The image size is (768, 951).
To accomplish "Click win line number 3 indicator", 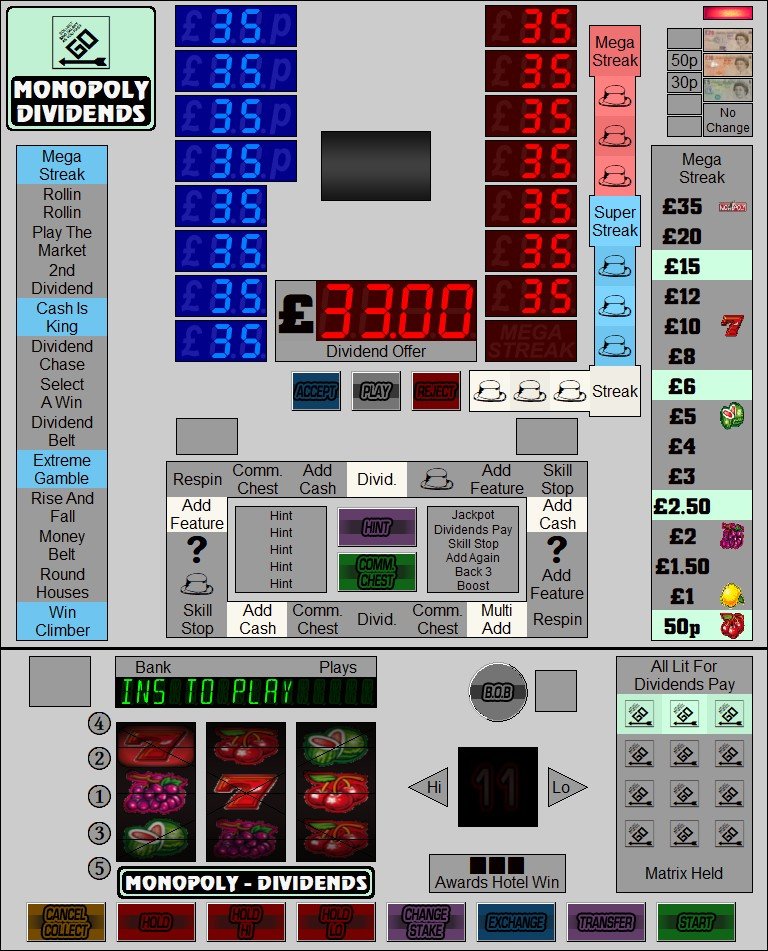I will coord(99,833).
